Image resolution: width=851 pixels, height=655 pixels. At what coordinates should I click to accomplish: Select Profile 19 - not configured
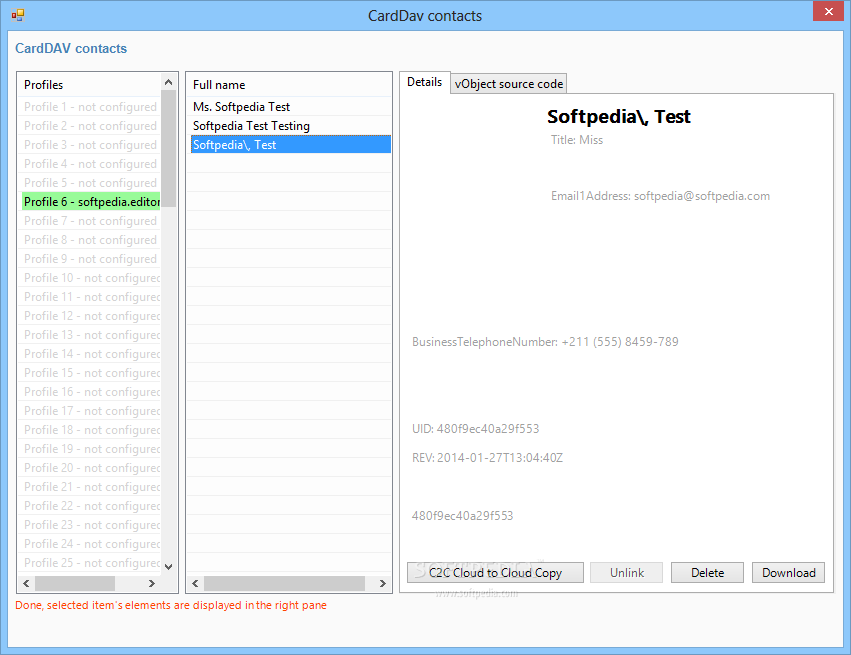tap(91, 449)
